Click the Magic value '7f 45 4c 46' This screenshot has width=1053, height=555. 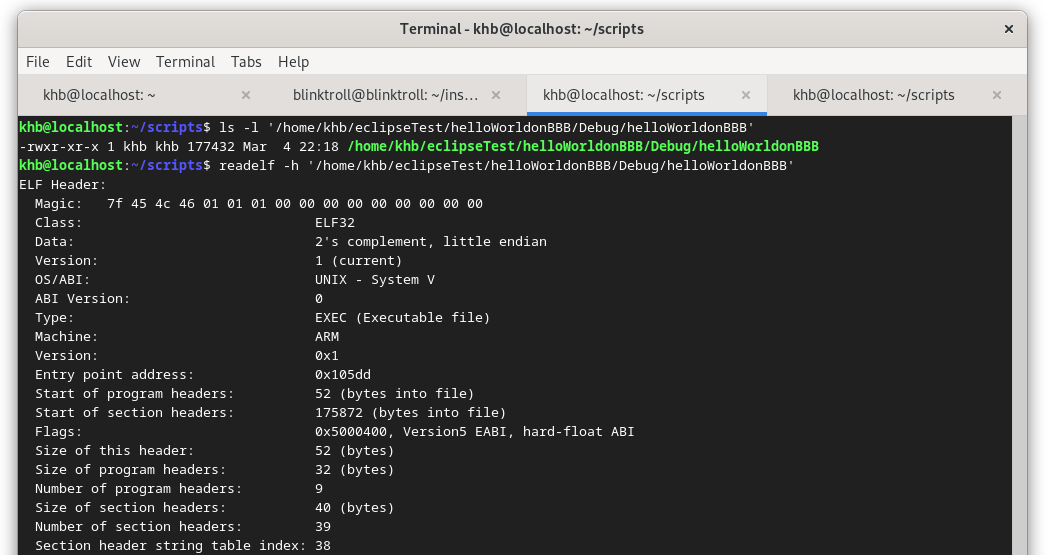[x=150, y=204]
